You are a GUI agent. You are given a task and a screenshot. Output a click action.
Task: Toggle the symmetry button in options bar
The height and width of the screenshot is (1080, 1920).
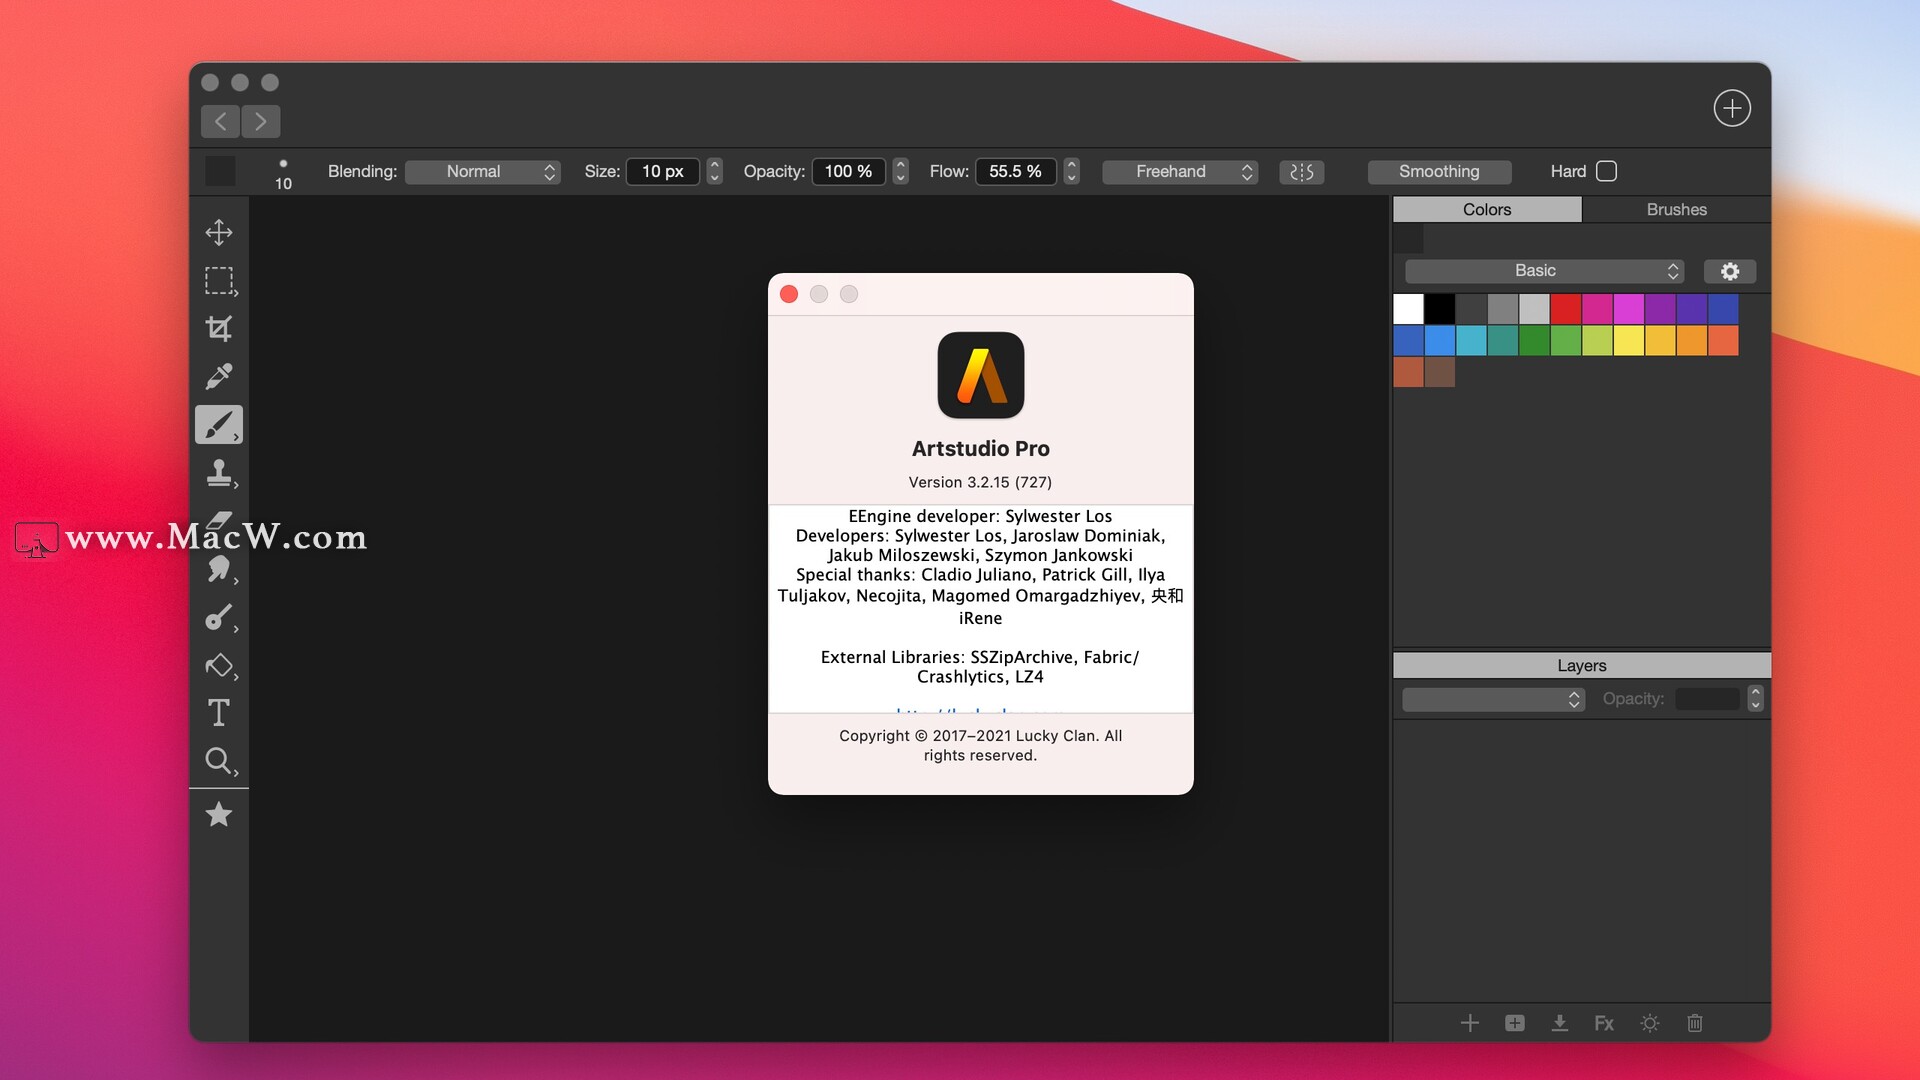coord(1301,172)
